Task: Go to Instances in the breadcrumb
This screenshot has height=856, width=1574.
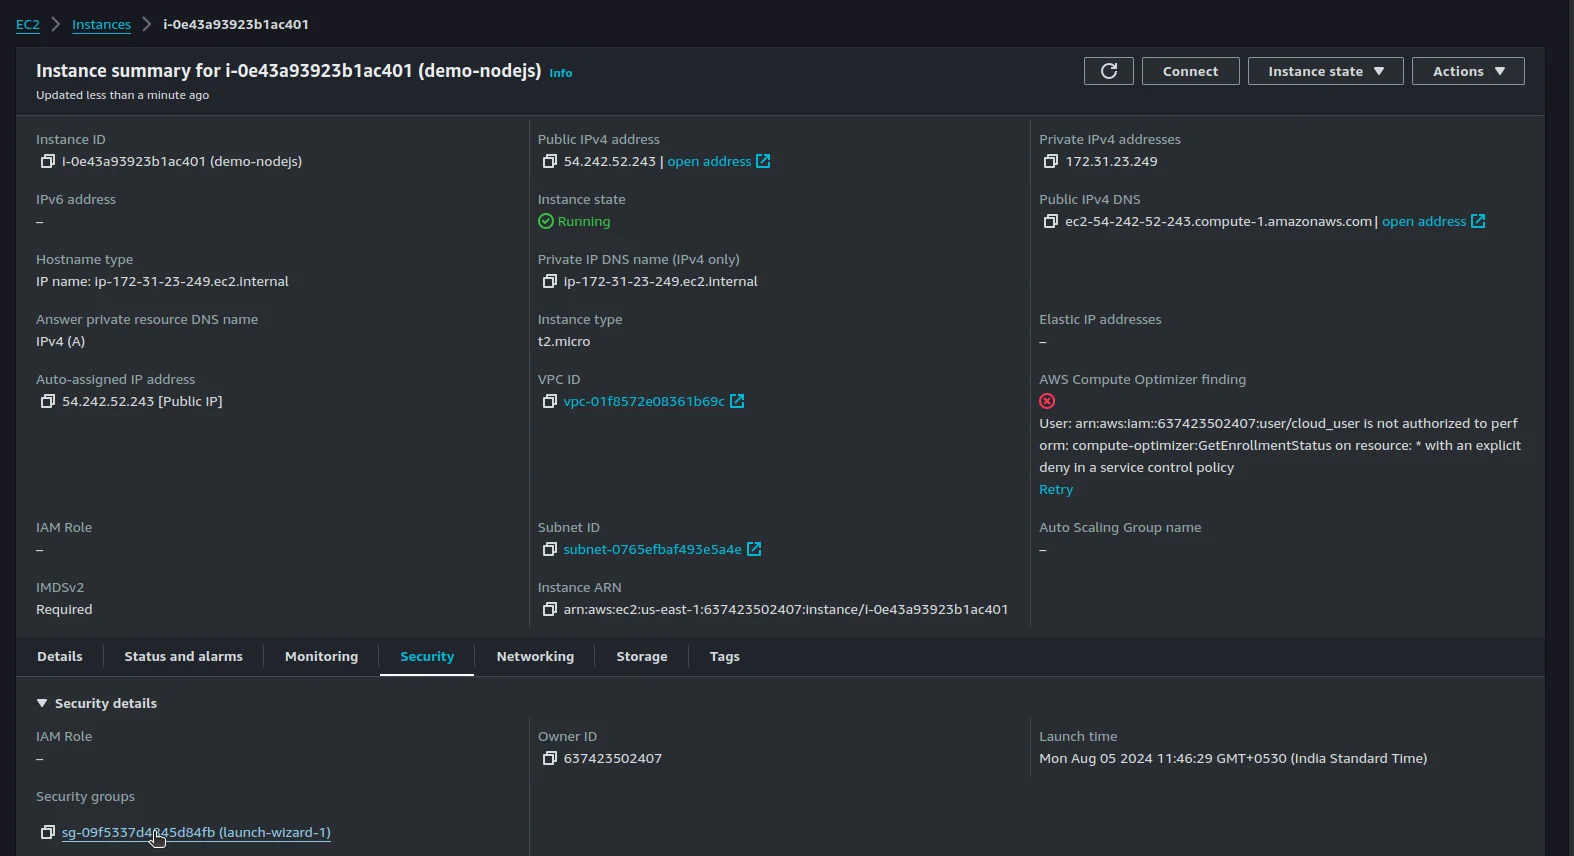Action: click(101, 24)
